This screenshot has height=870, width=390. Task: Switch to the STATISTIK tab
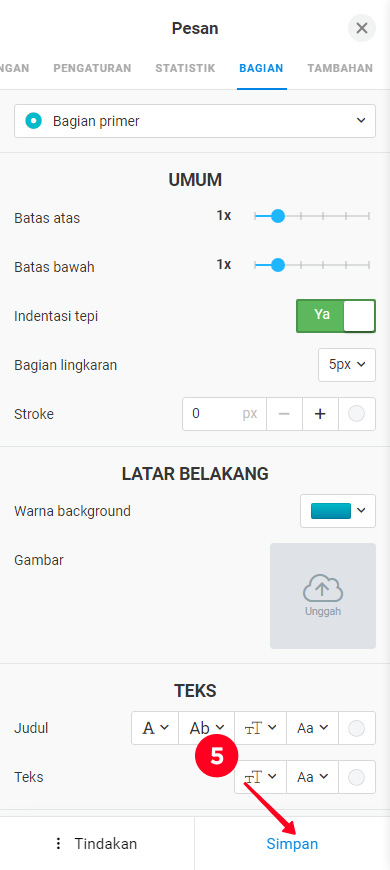(185, 68)
